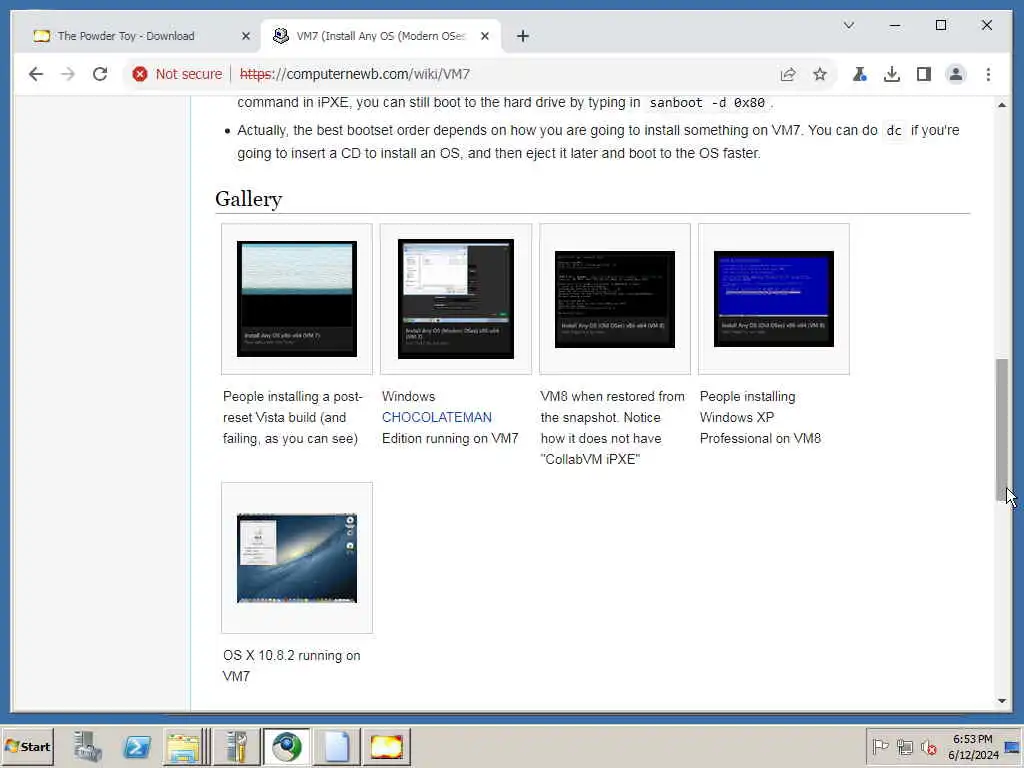Open the Windows CHOCOLATEMAN Edition thumbnail
The width and height of the screenshot is (1024, 768).
(456, 299)
